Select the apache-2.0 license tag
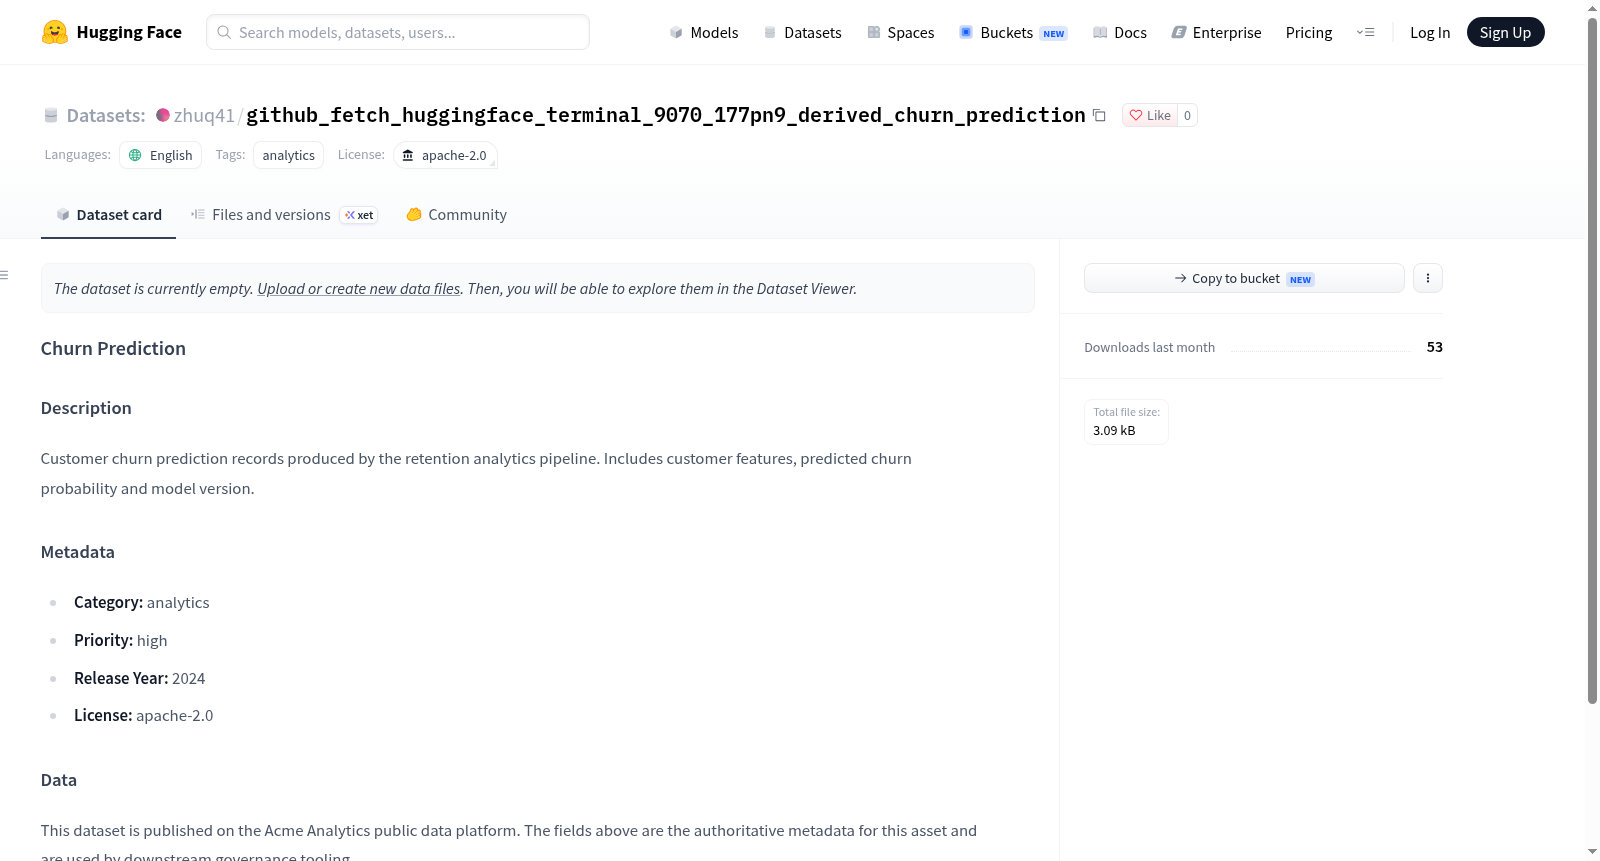Screen dimensions: 1600x861 445,155
